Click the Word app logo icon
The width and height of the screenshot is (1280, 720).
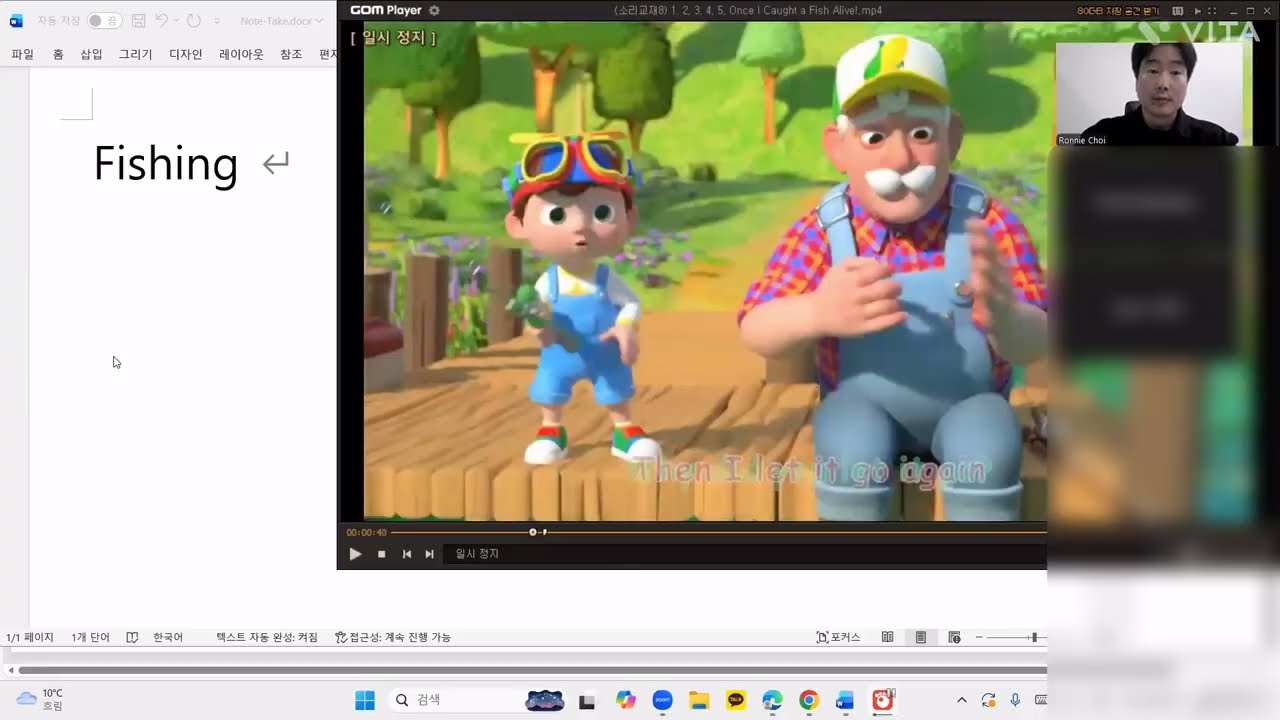pos(16,21)
